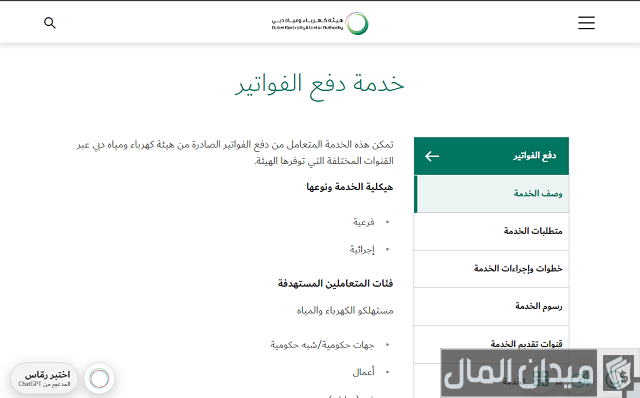The width and height of the screenshot is (640, 398).
Task: Click the description paragraph starting تمكن هذه الخدمة
Action: 235,153
